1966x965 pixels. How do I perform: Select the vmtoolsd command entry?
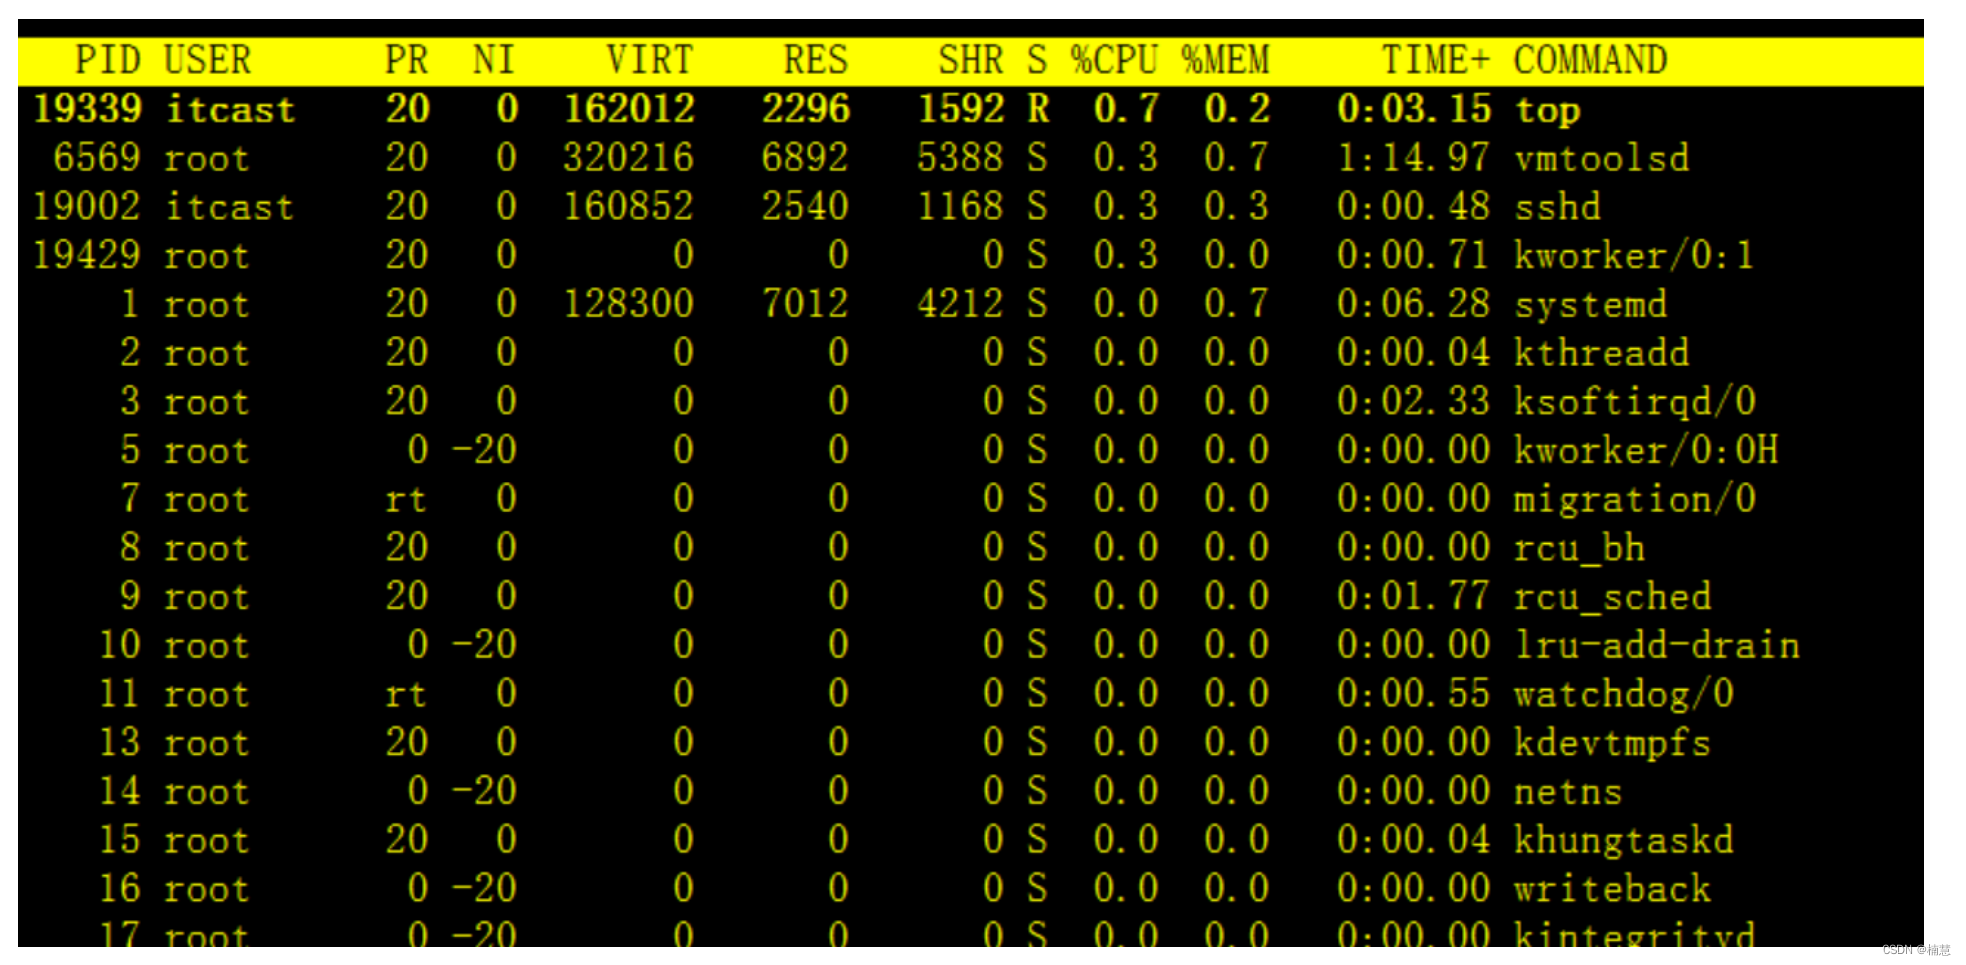[x=1602, y=158]
